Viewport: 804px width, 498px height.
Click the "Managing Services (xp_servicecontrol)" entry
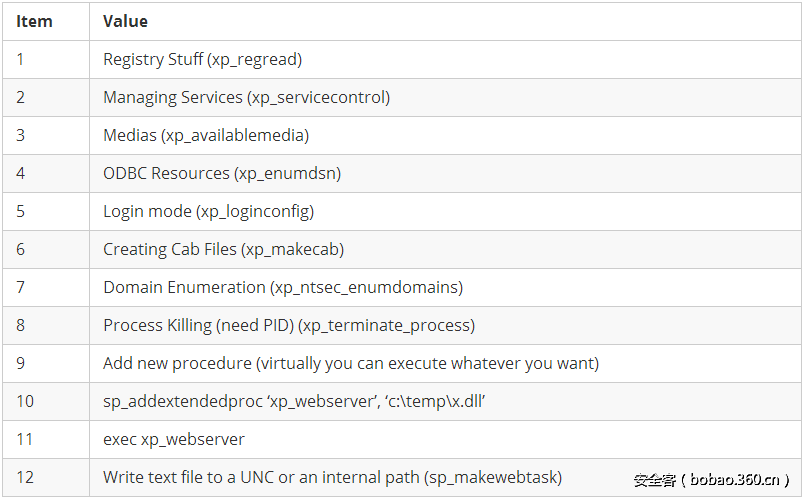tap(246, 98)
